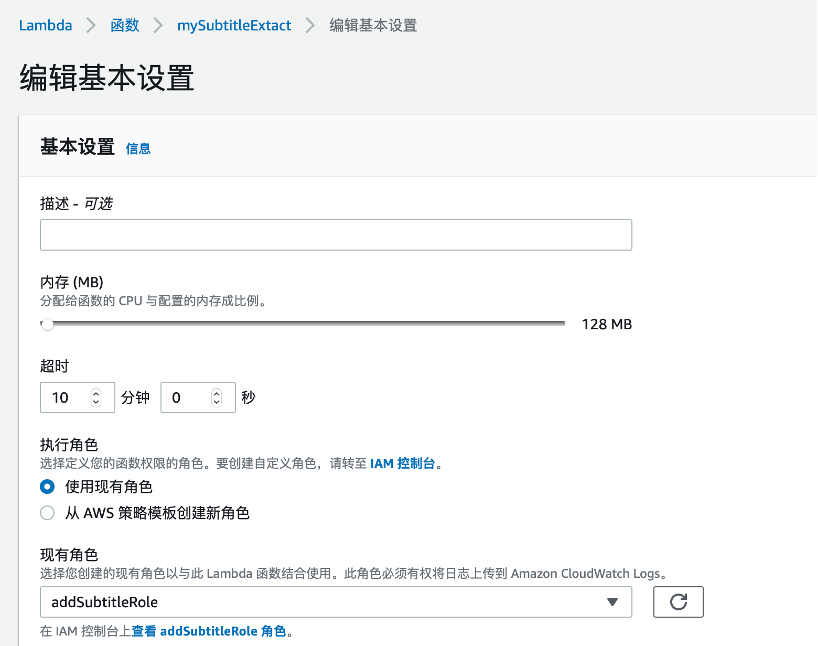Click the 描述 description input field
This screenshot has width=818, height=646.
(336, 235)
